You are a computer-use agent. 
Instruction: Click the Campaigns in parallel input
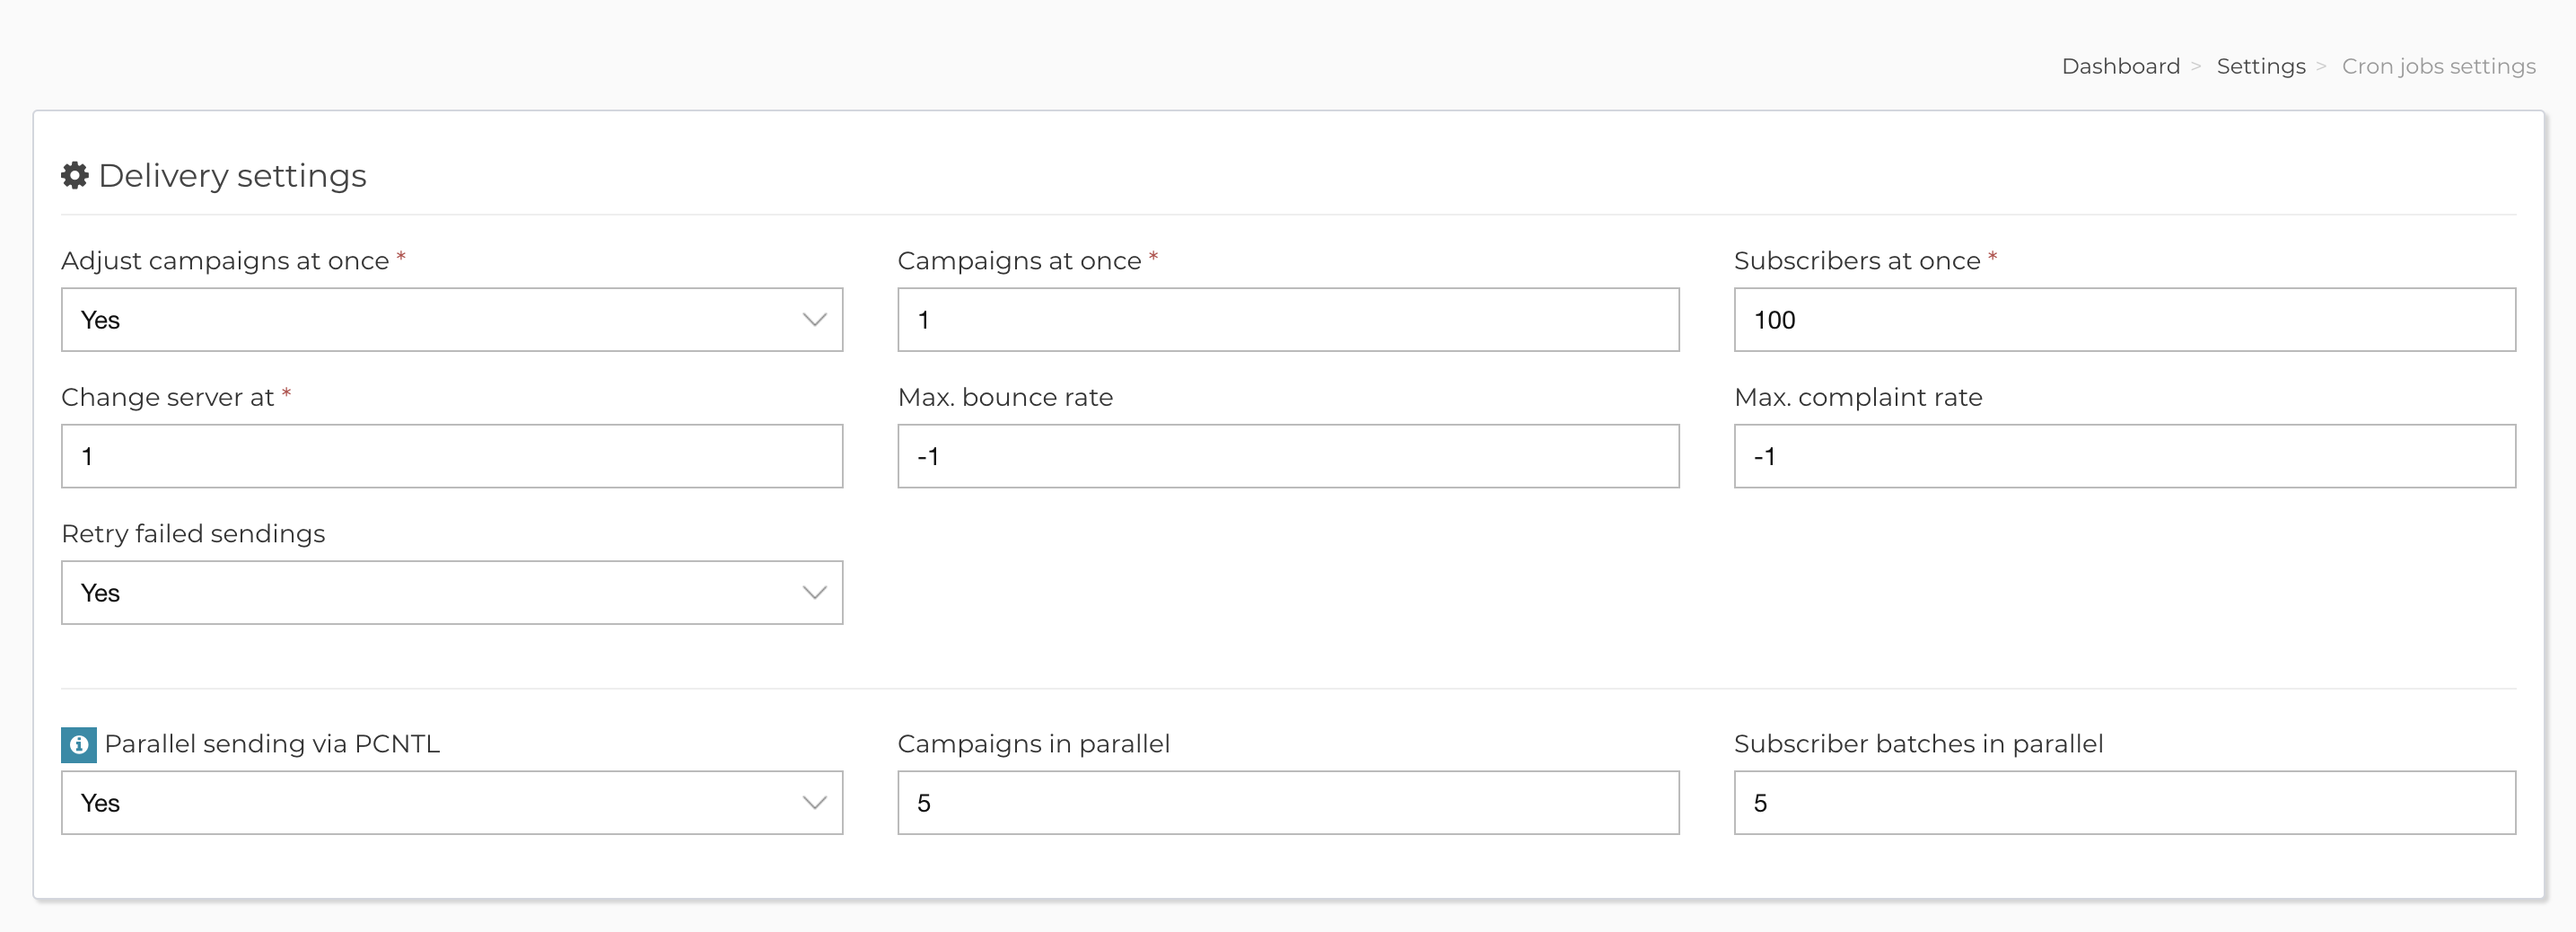point(1289,803)
